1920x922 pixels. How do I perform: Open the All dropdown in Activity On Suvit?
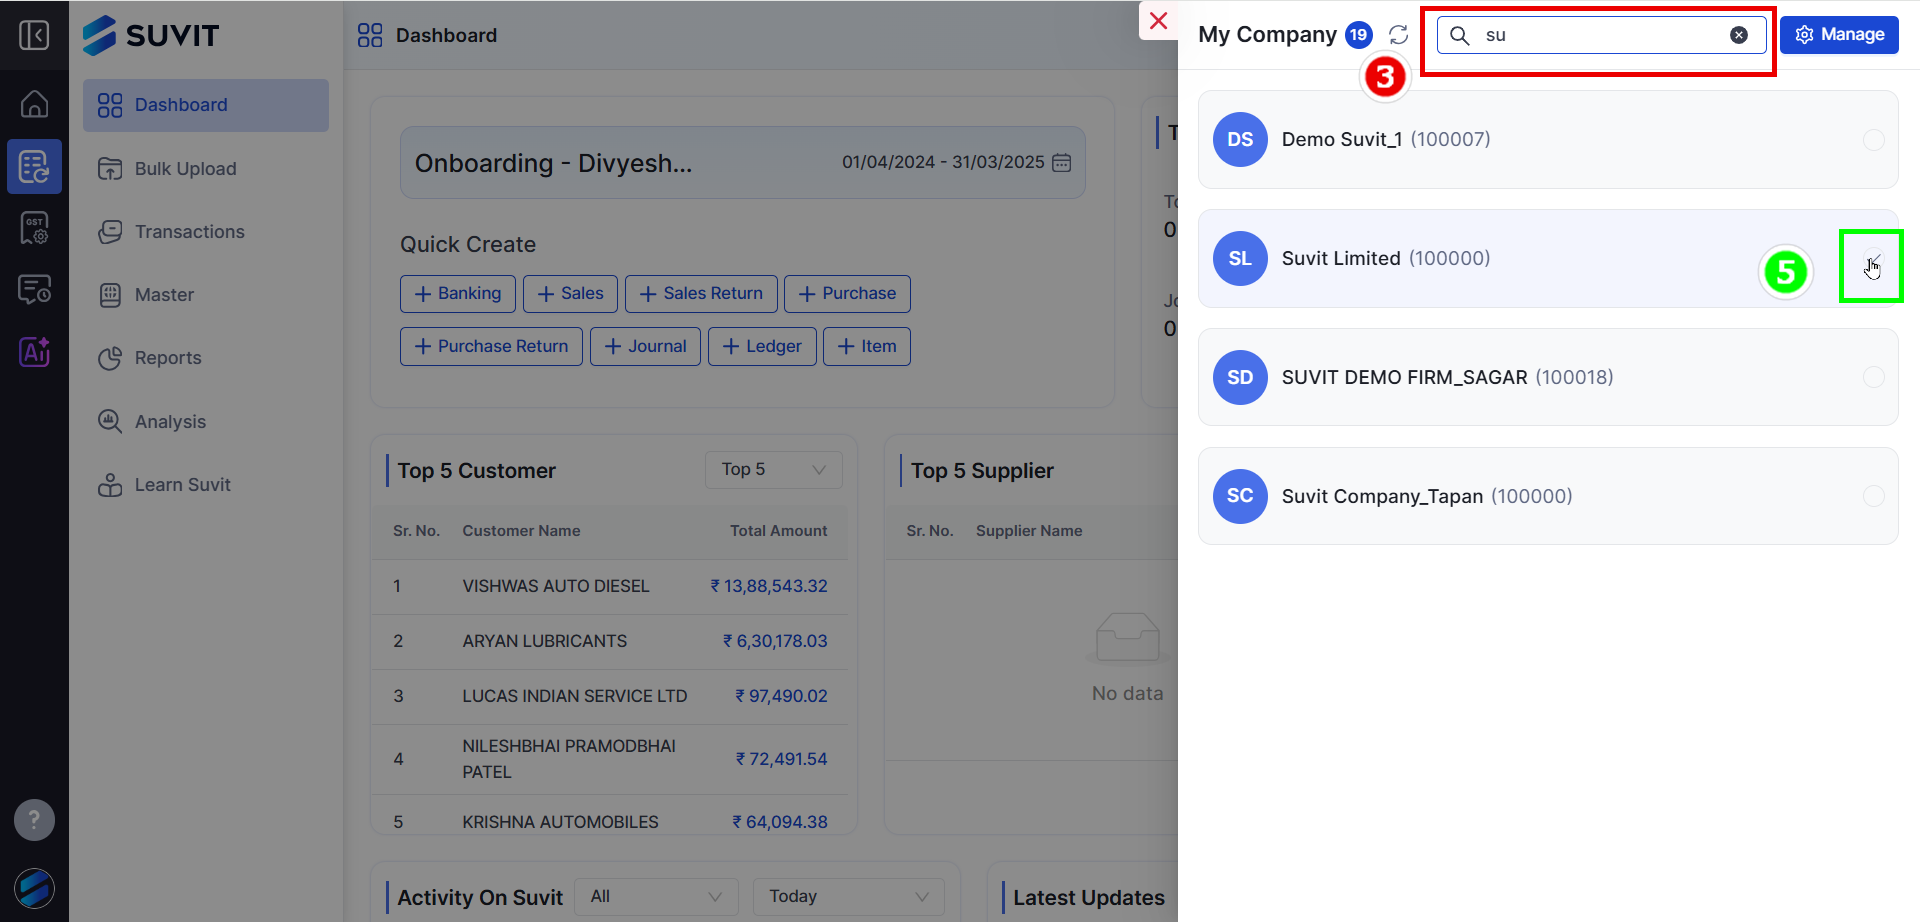coord(656,897)
